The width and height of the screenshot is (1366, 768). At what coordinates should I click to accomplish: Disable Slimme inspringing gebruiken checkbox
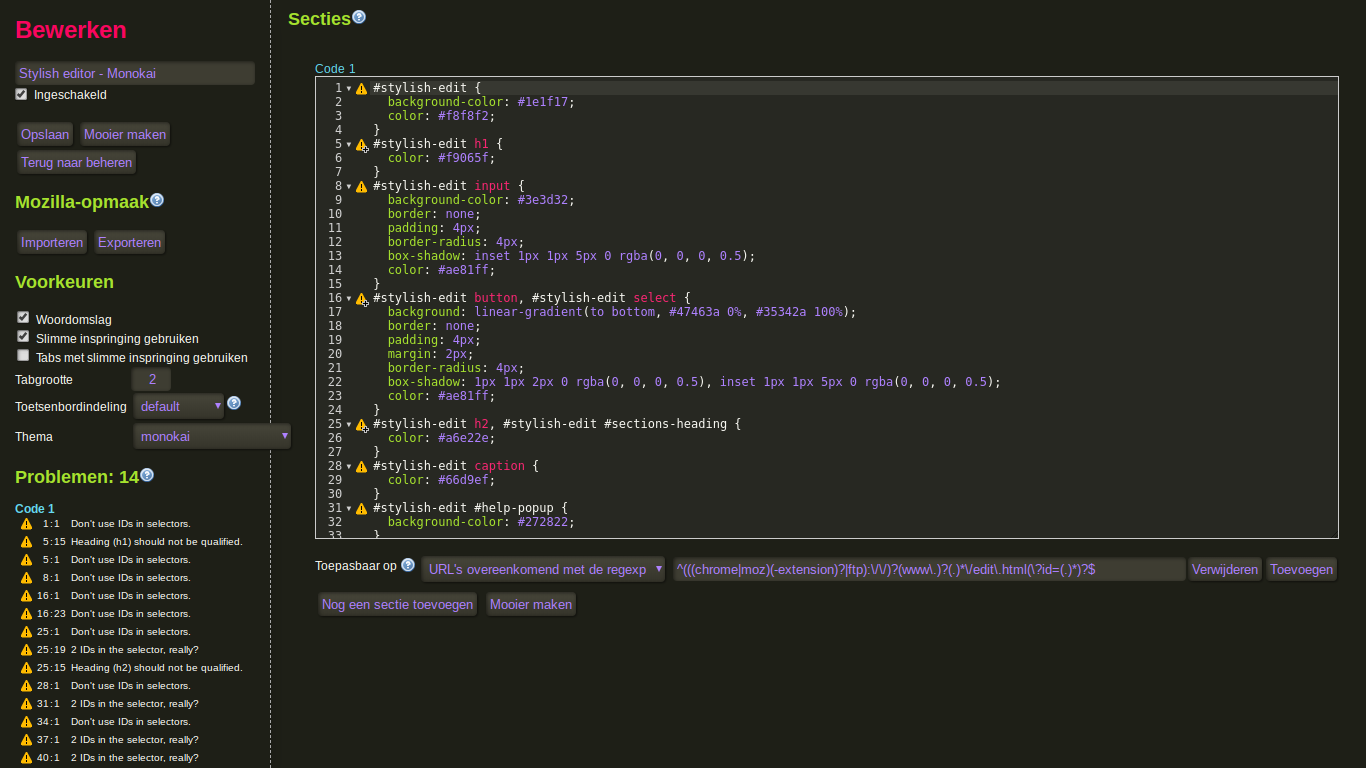click(x=23, y=336)
